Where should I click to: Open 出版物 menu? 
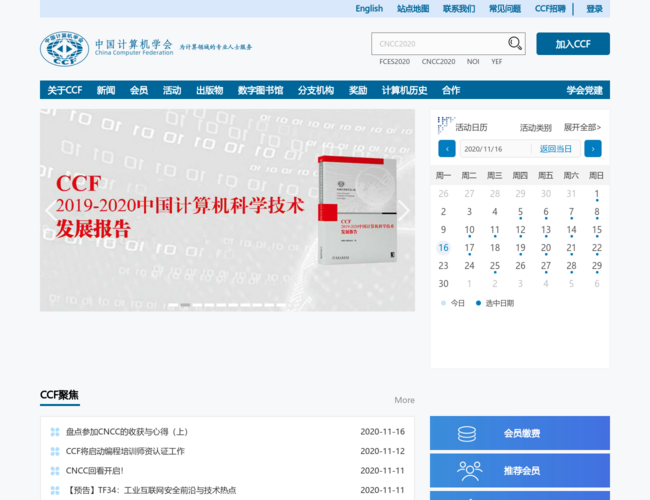pyautogui.click(x=209, y=90)
